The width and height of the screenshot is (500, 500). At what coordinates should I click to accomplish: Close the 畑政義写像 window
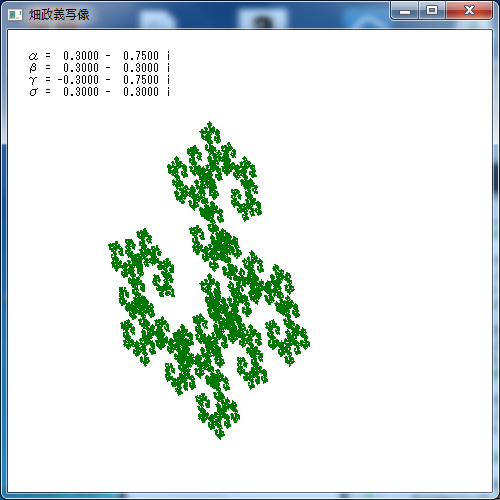(469, 11)
